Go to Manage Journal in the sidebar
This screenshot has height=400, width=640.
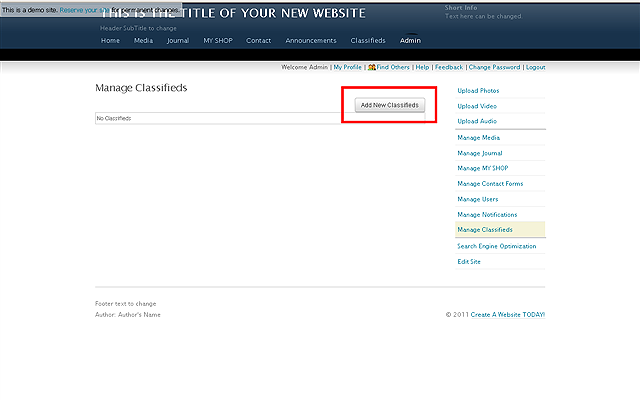click(479, 153)
